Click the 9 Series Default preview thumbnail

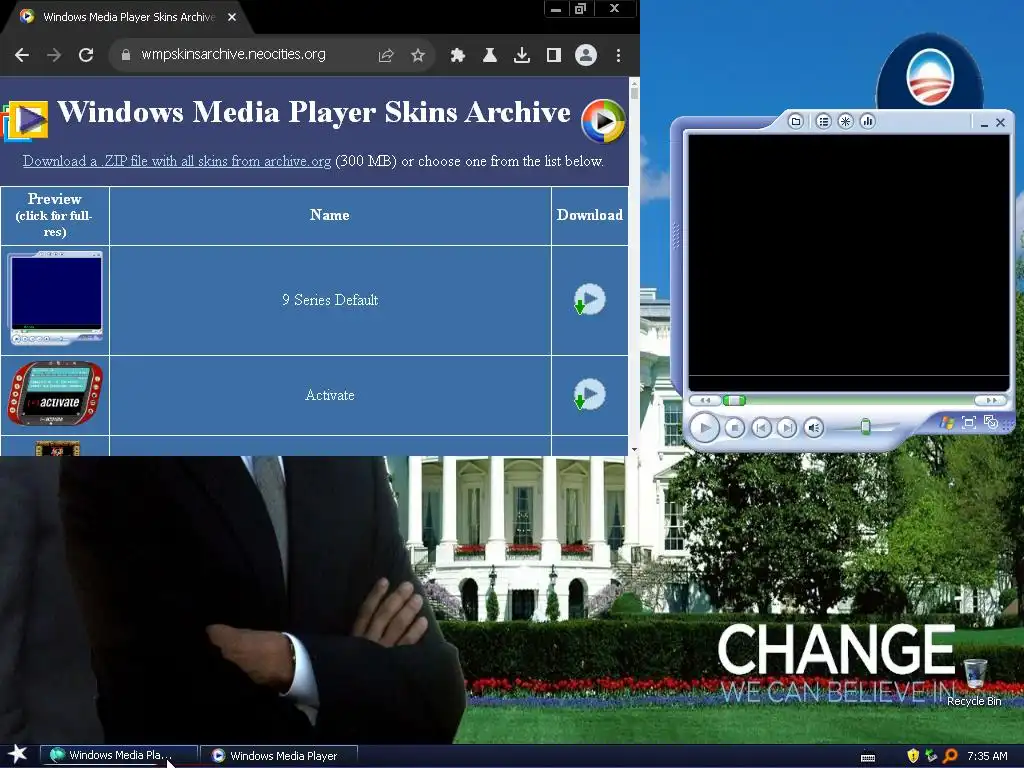click(56, 298)
